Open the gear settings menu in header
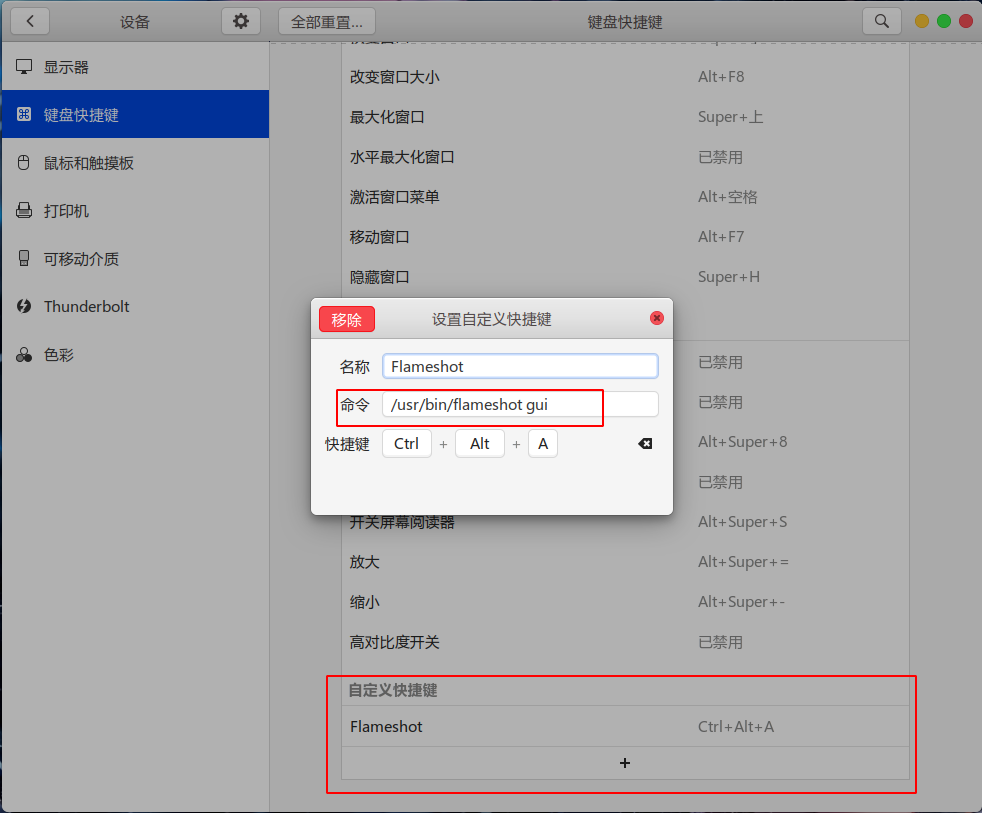The width and height of the screenshot is (982, 813). (240, 21)
